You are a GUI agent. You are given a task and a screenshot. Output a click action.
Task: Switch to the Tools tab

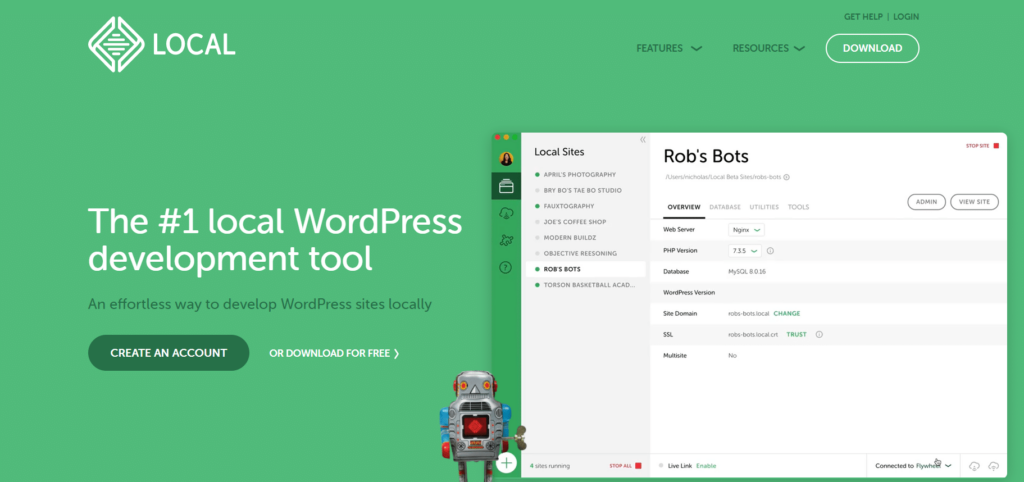[799, 207]
